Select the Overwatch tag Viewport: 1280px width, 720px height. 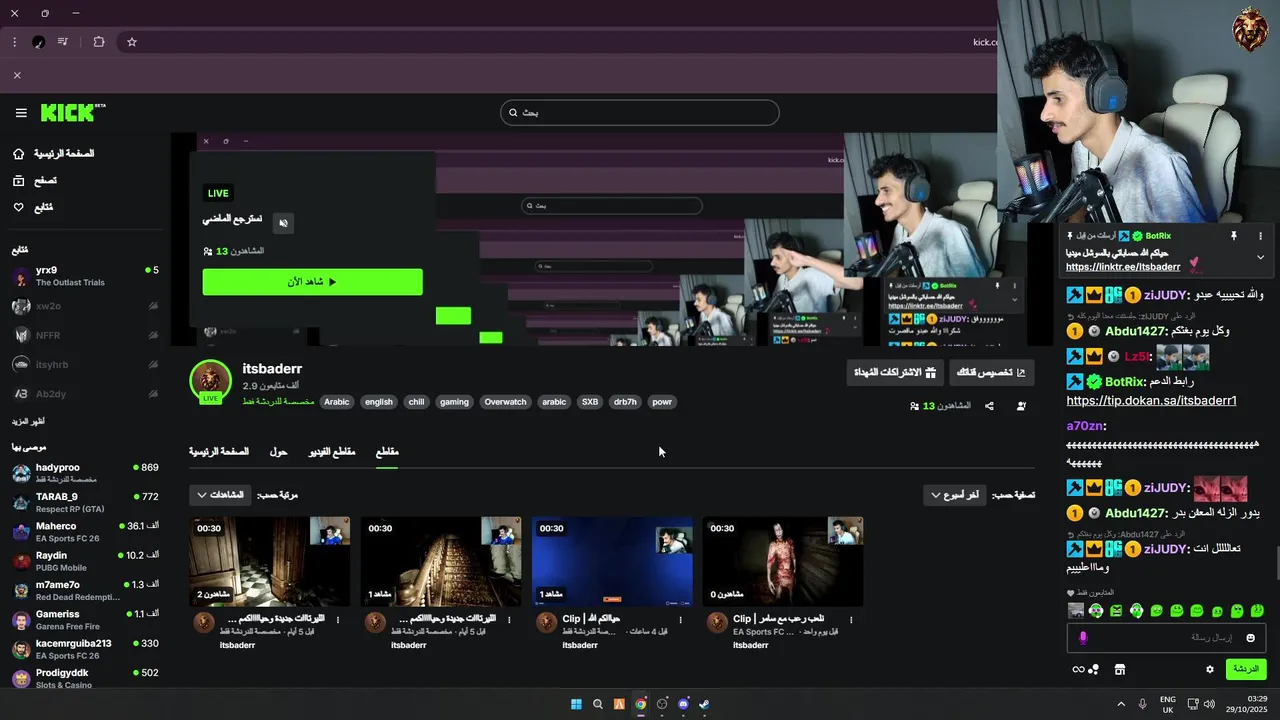click(505, 402)
